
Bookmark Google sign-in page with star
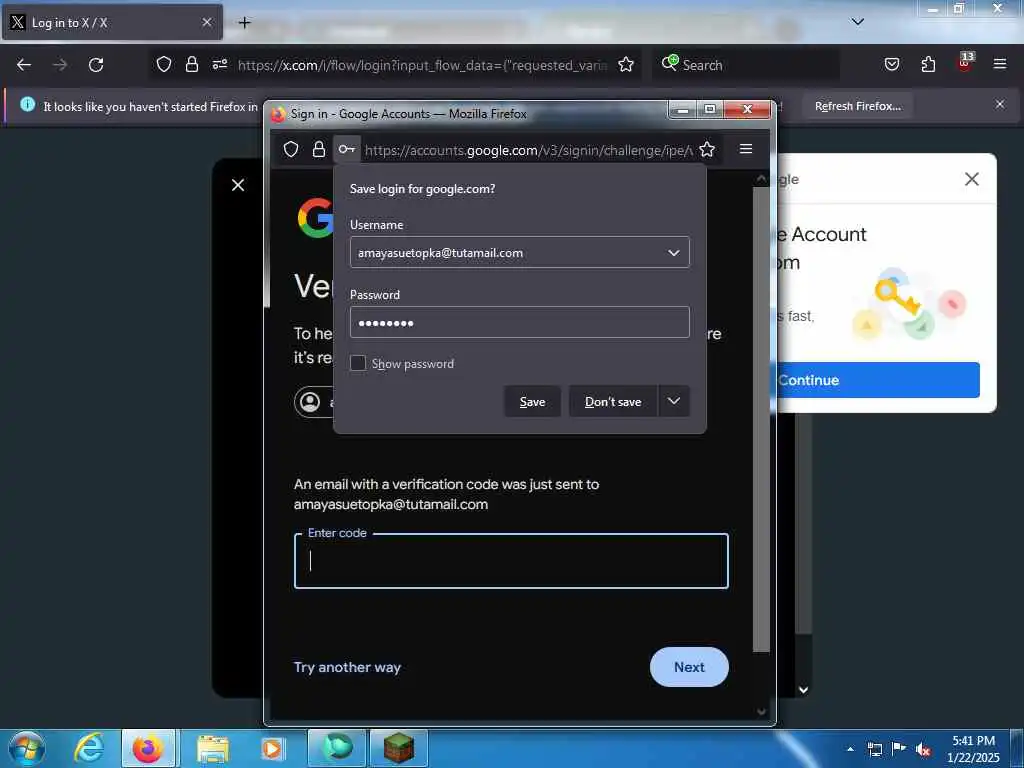707,150
